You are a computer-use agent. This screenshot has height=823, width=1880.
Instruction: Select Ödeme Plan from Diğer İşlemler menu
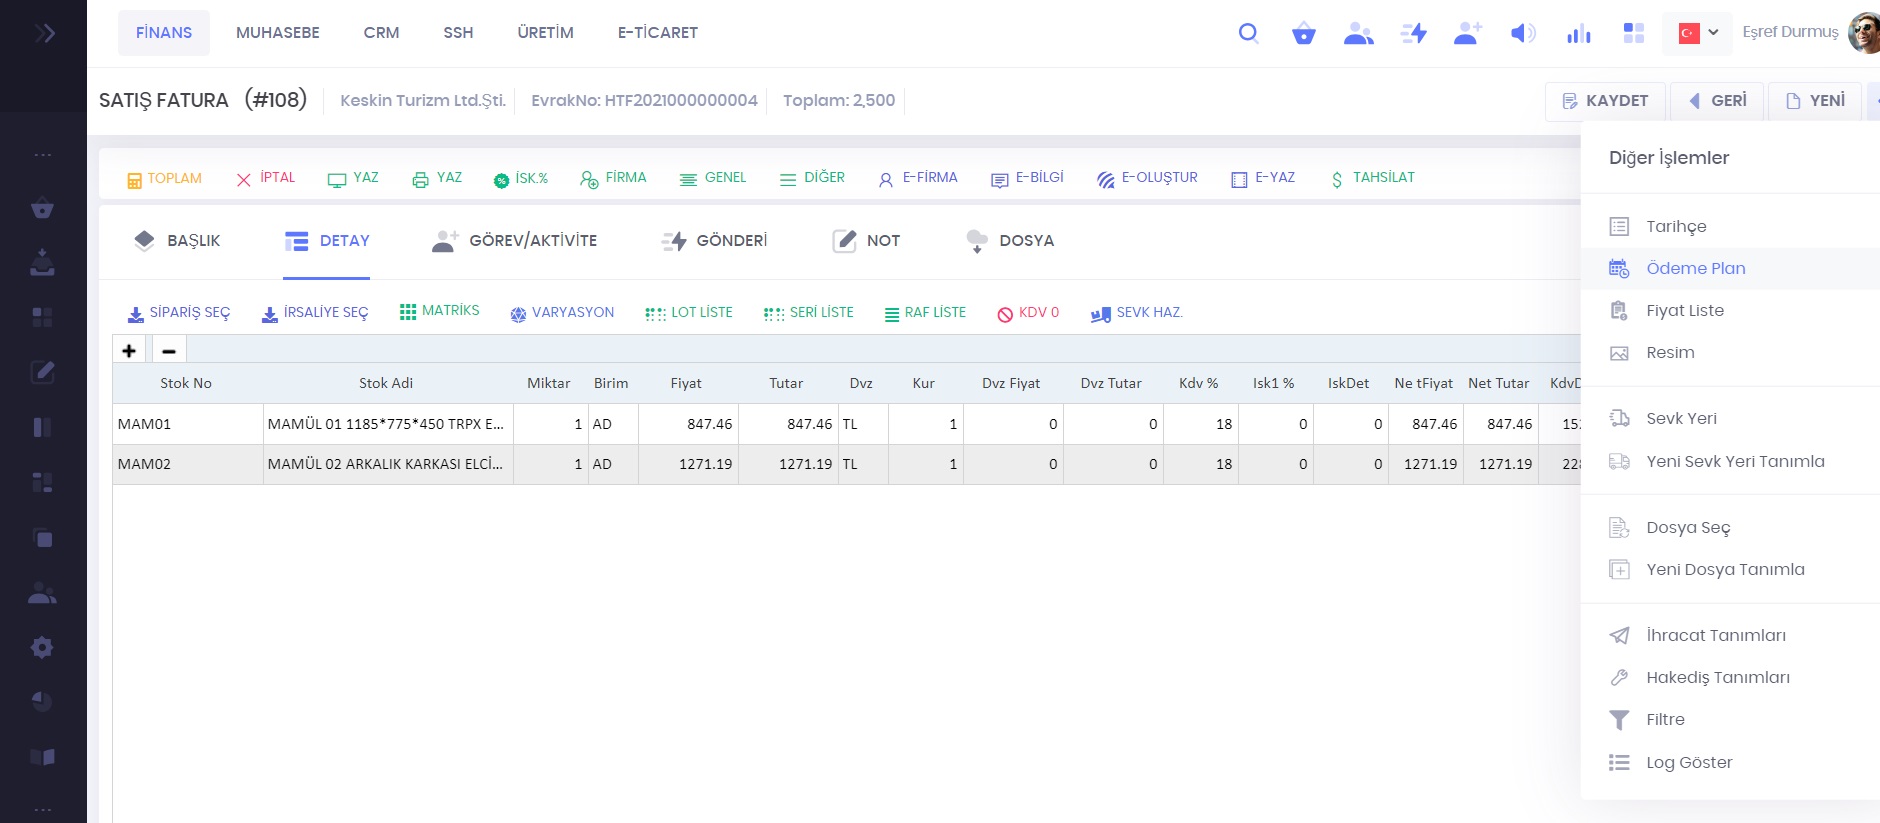tap(1695, 268)
